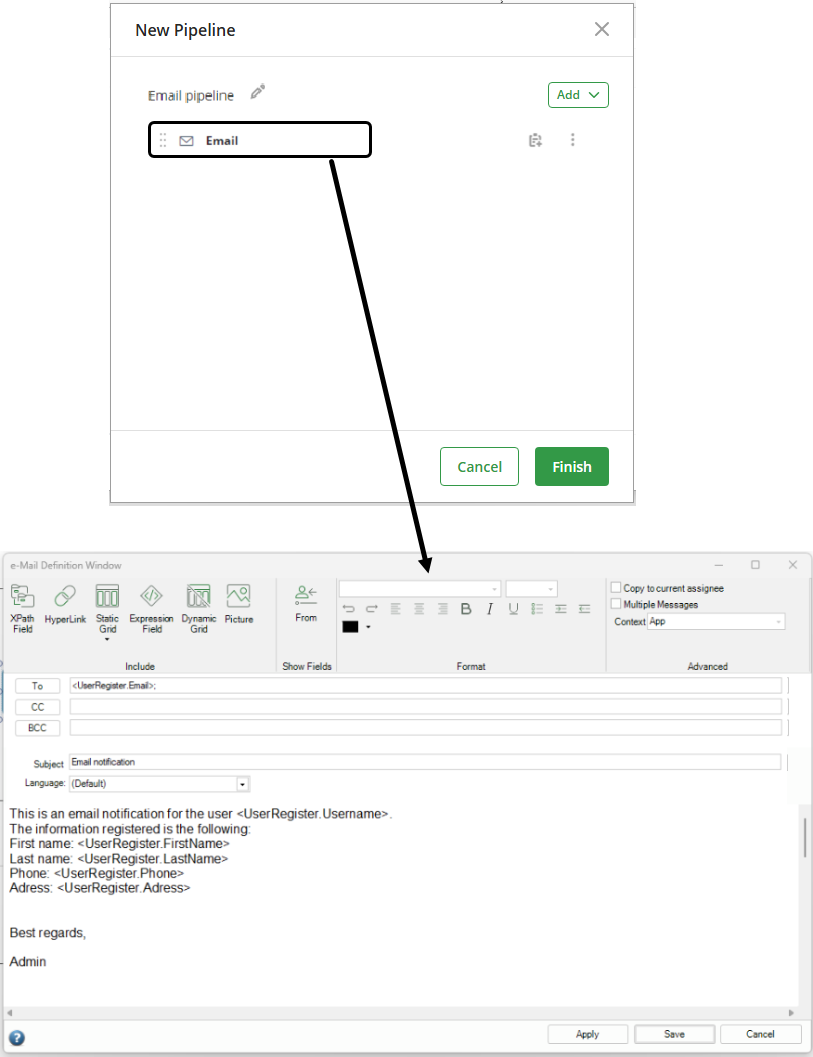Show the From field
Screen dimensions: 813x1057
[306, 603]
